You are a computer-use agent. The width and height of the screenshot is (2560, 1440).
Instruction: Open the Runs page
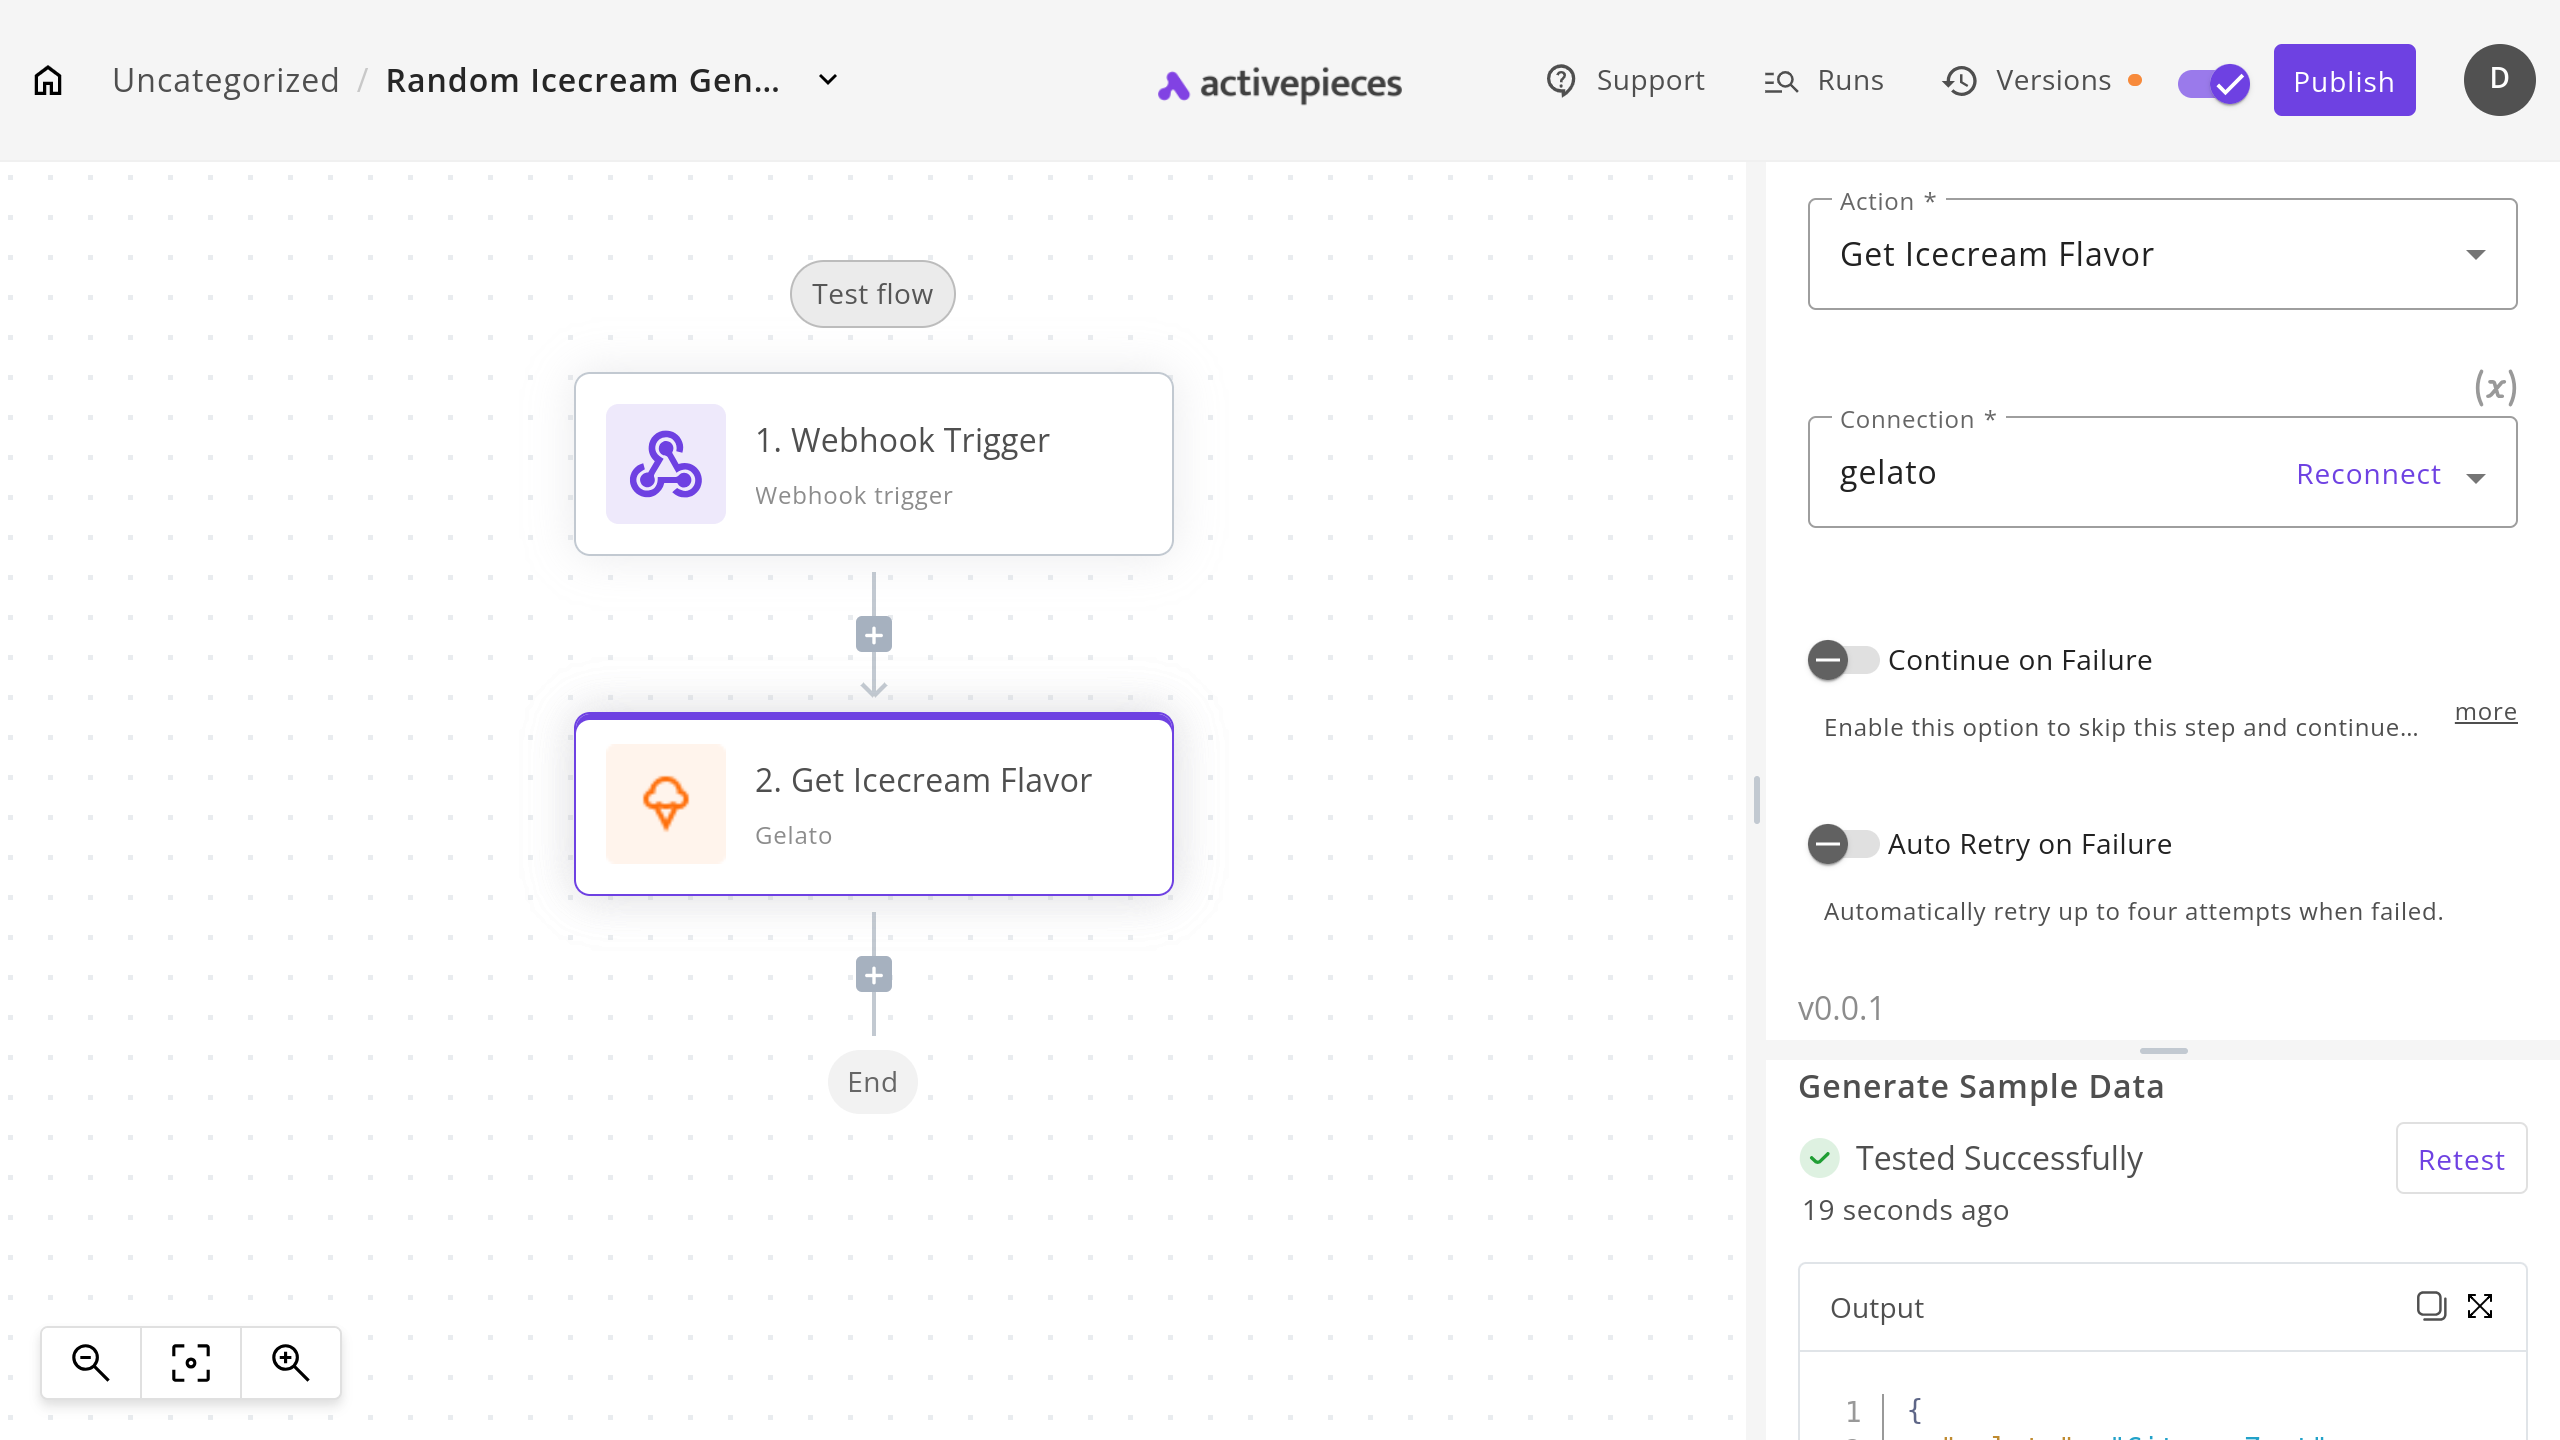(1824, 80)
